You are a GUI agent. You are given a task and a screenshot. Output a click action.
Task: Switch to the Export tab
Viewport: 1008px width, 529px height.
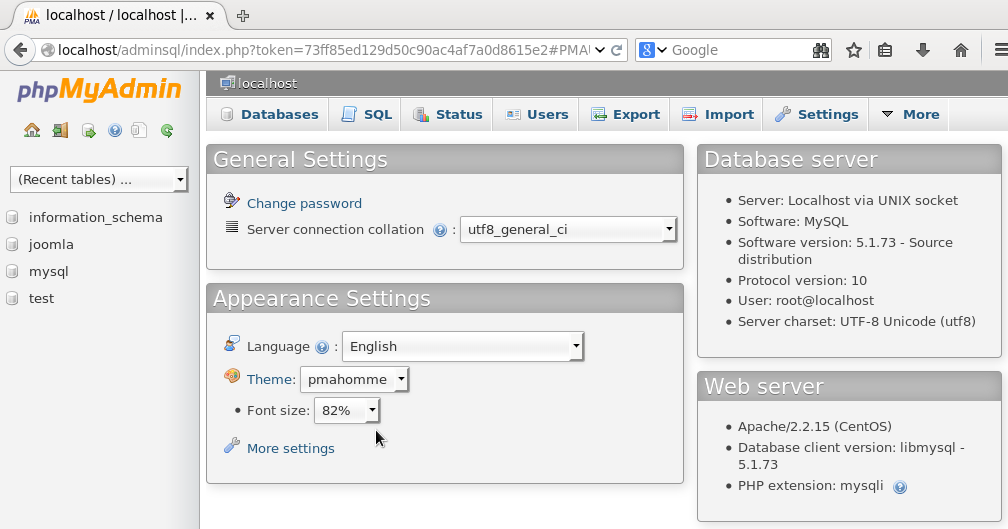click(624, 114)
